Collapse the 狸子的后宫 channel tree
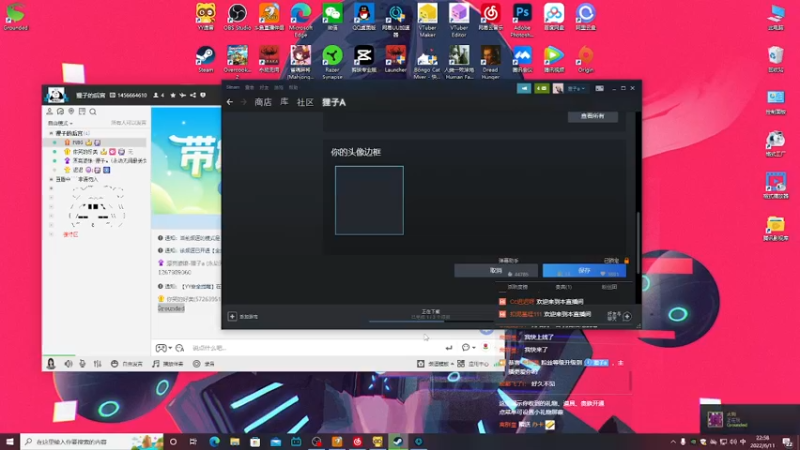The image size is (800, 450). coord(51,133)
